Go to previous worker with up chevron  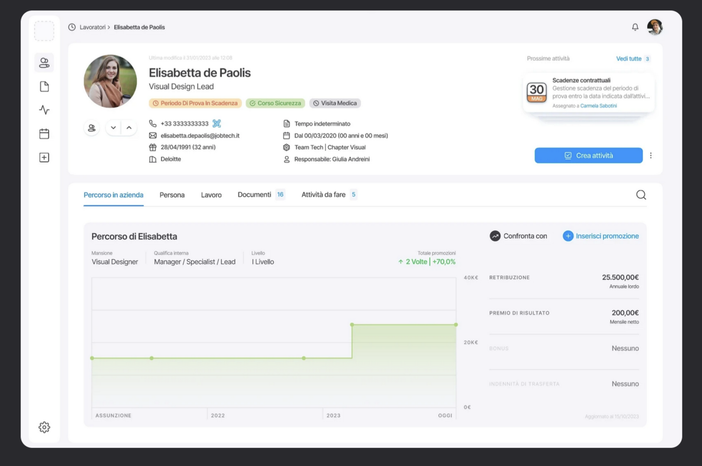click(x=129, y=128)
